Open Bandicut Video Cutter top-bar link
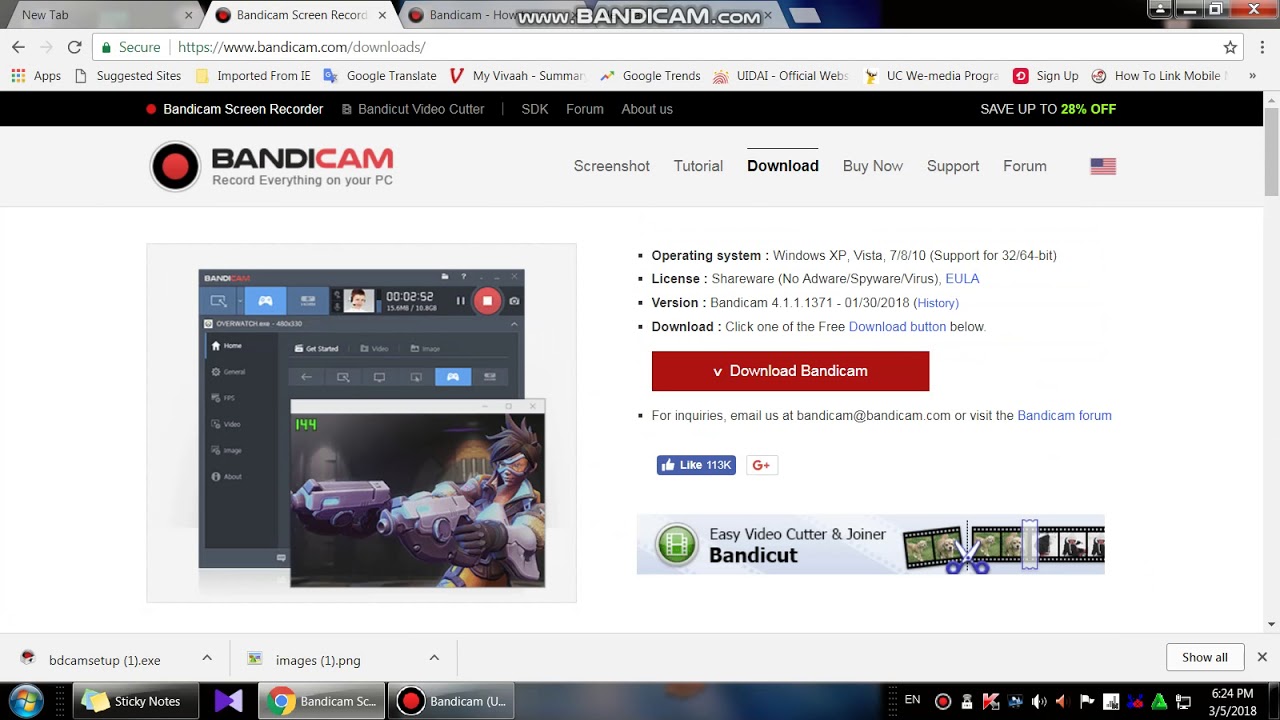Screen dimensions: 1280x720 tap(413, 109)
